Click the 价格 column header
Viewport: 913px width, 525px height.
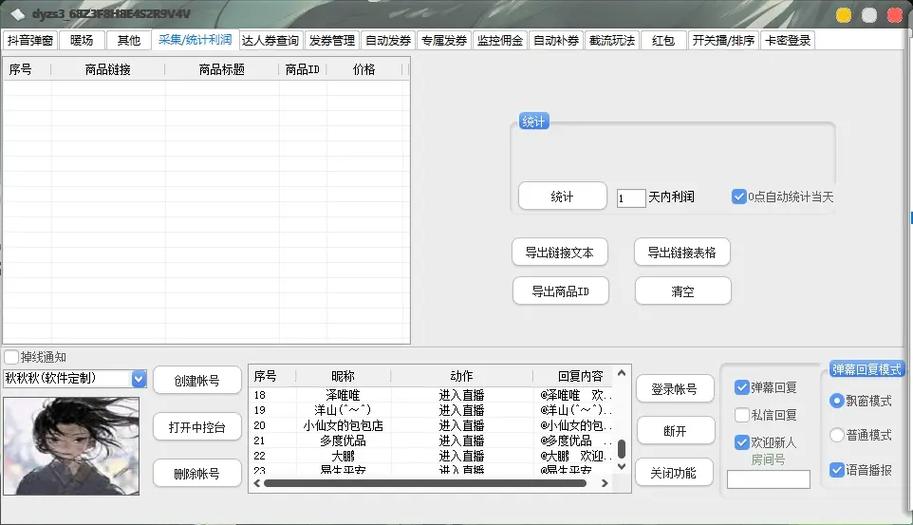[364, 70]
